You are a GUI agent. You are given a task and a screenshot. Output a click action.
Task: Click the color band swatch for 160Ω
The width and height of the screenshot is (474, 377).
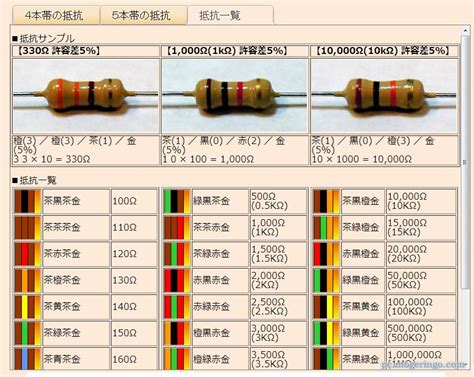28,359
